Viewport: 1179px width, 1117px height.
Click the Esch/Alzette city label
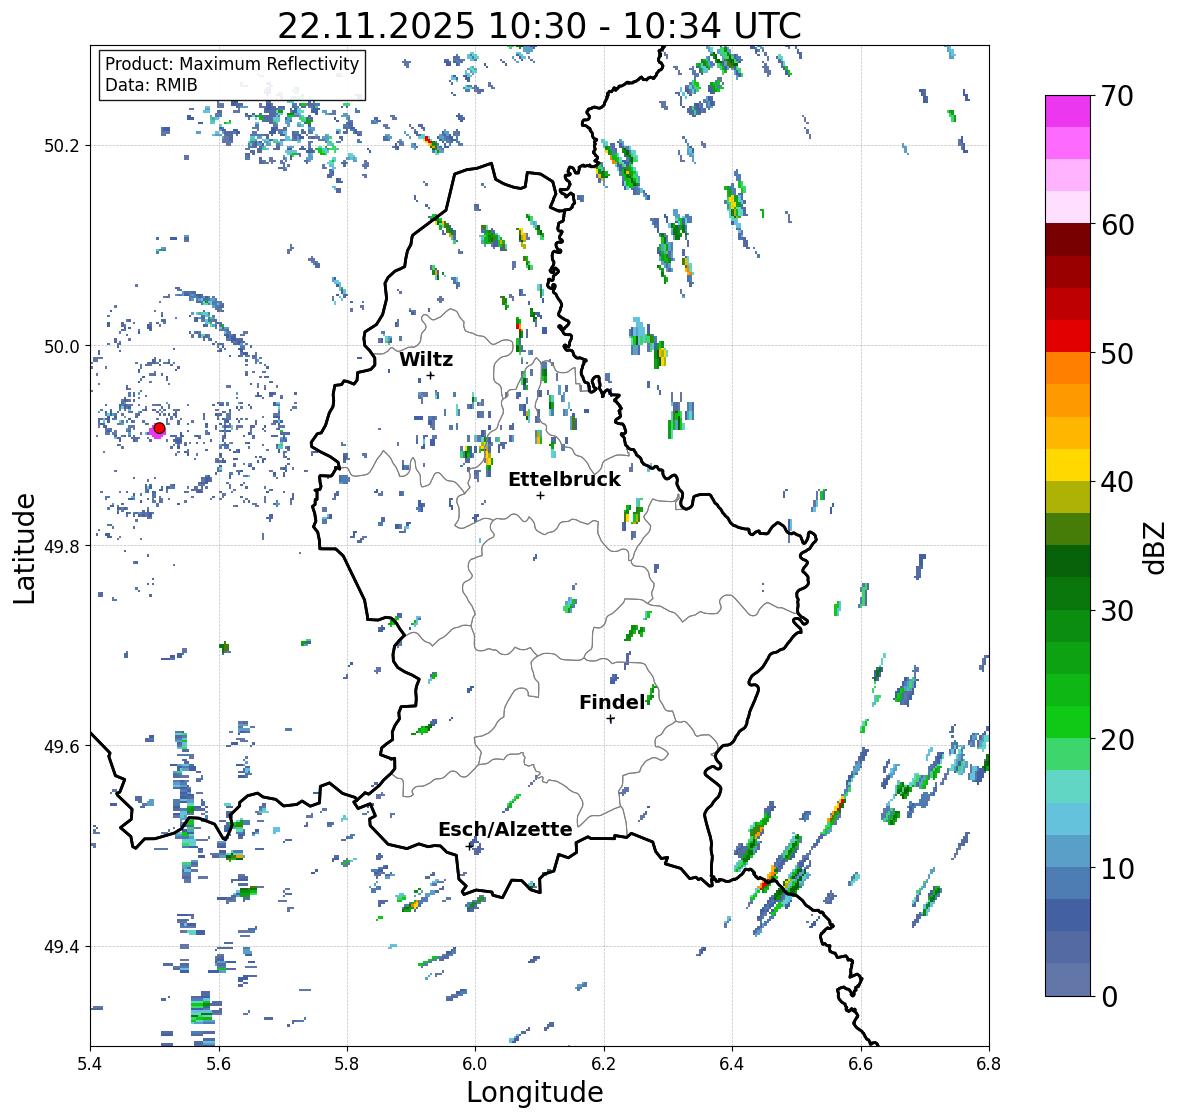[x=505, y=829]
